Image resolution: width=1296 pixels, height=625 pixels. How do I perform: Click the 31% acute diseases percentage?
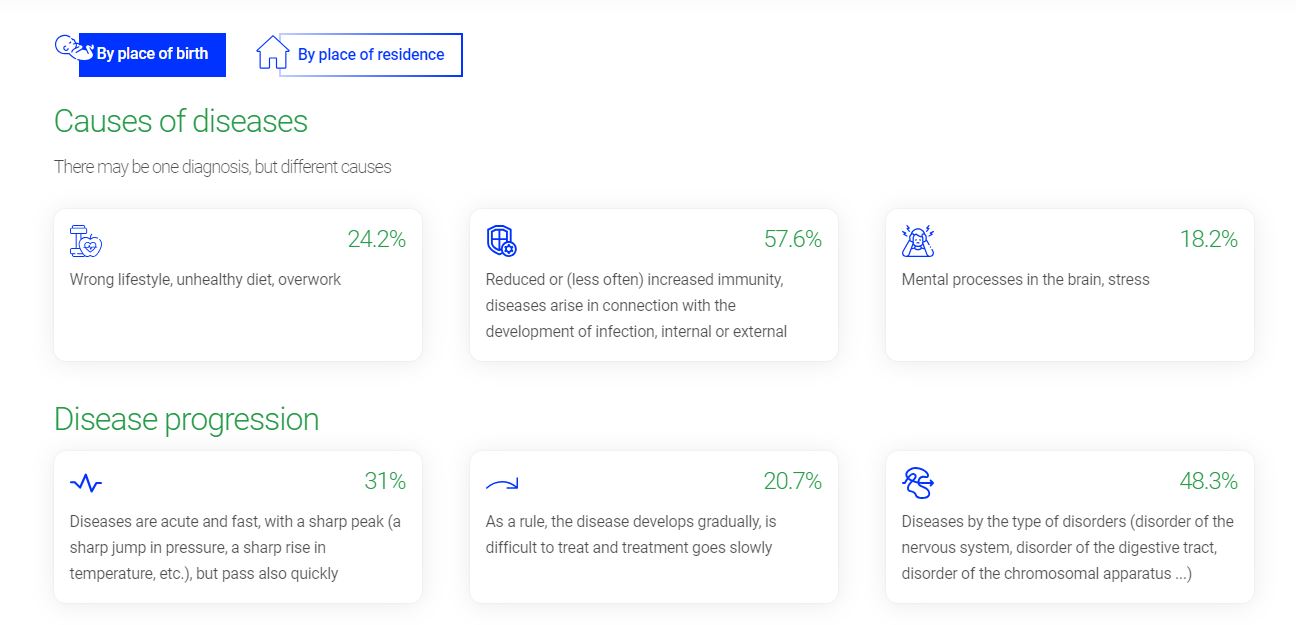pos(385,481)
